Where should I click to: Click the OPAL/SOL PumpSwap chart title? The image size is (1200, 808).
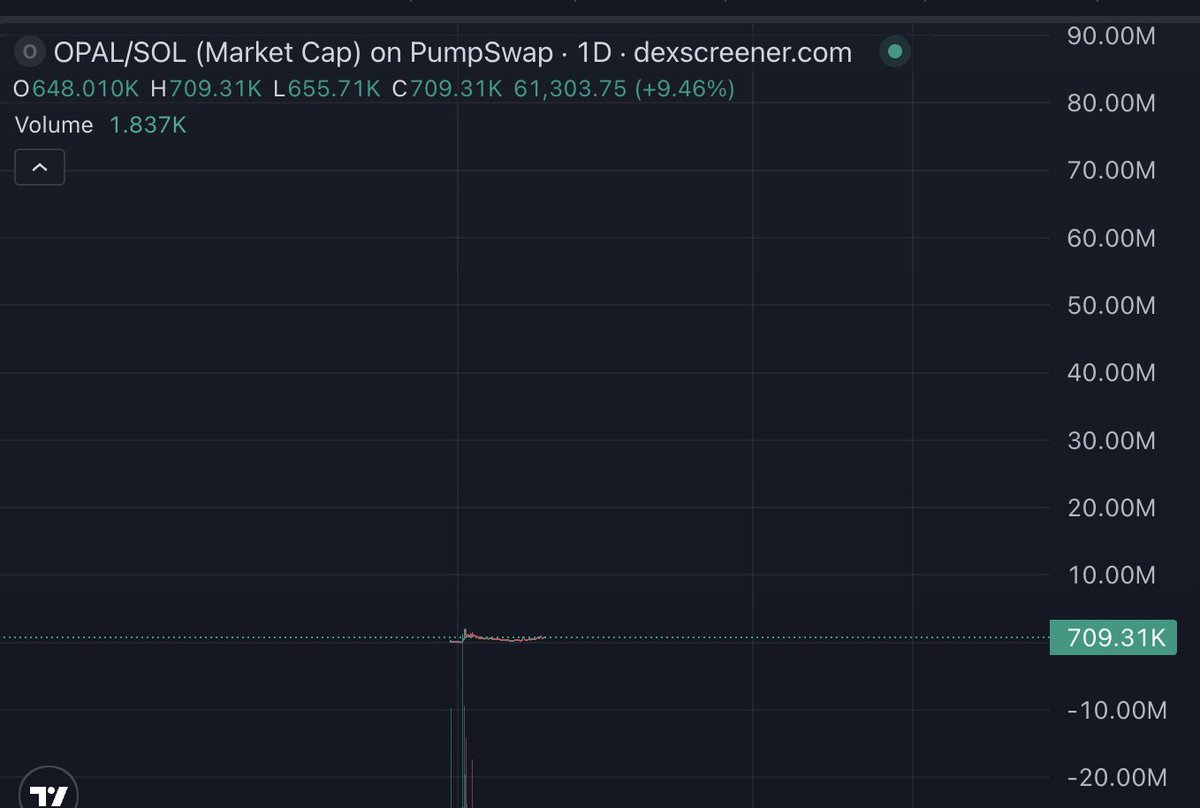tap(451, 52)
